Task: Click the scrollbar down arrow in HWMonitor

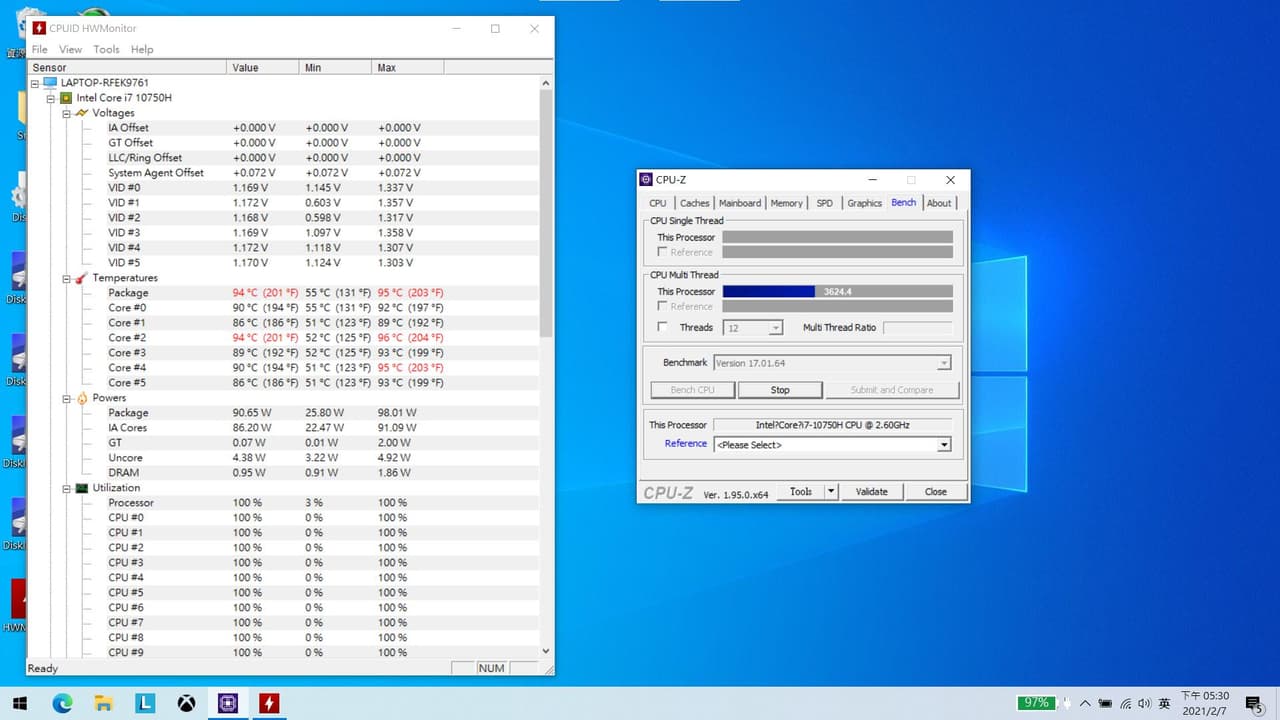Action: 545,651
